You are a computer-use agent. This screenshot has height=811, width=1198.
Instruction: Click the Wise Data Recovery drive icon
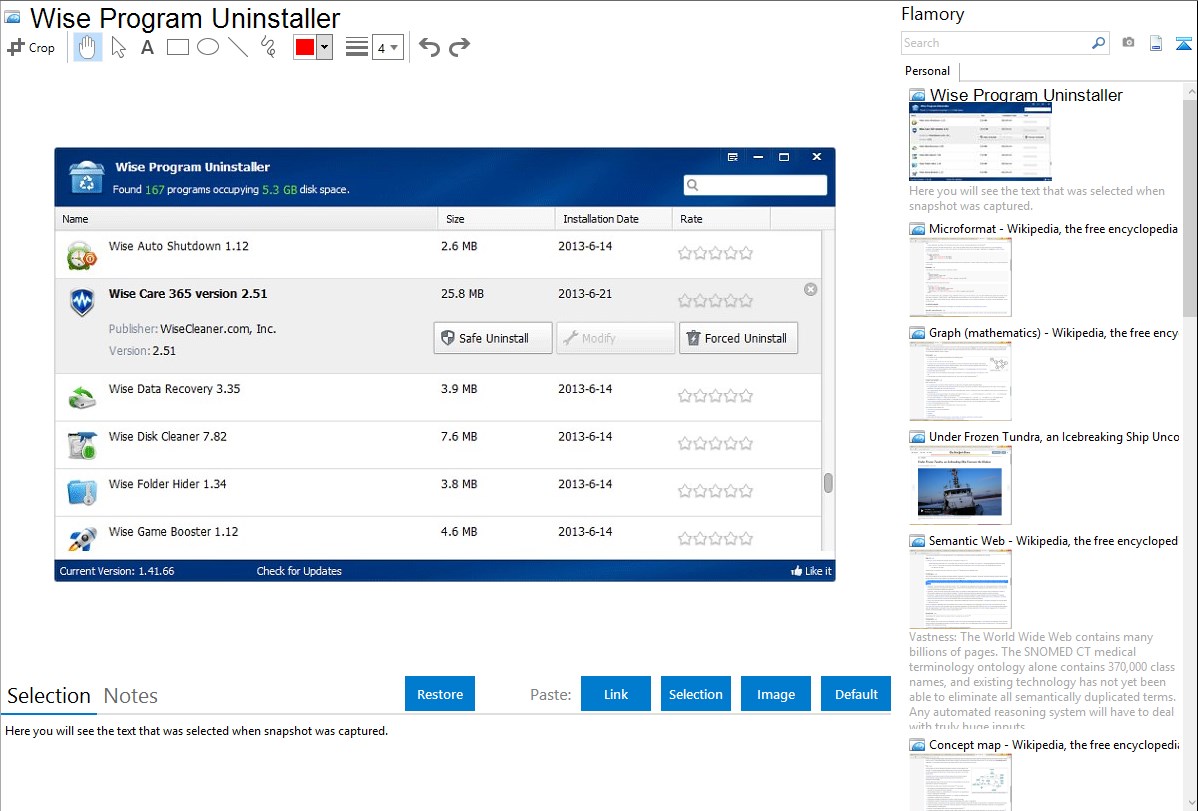pos(82,397)
